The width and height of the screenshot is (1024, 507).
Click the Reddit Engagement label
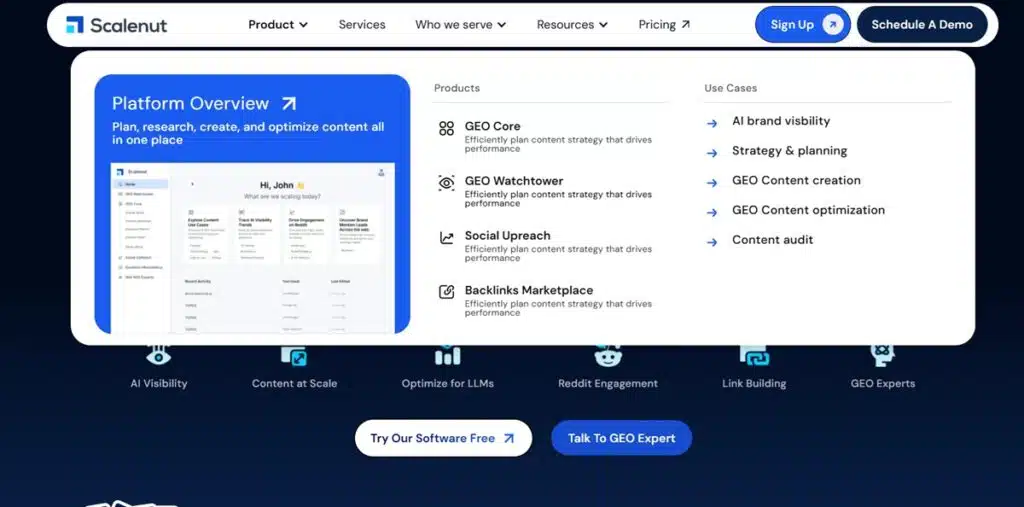coord(608,384)
